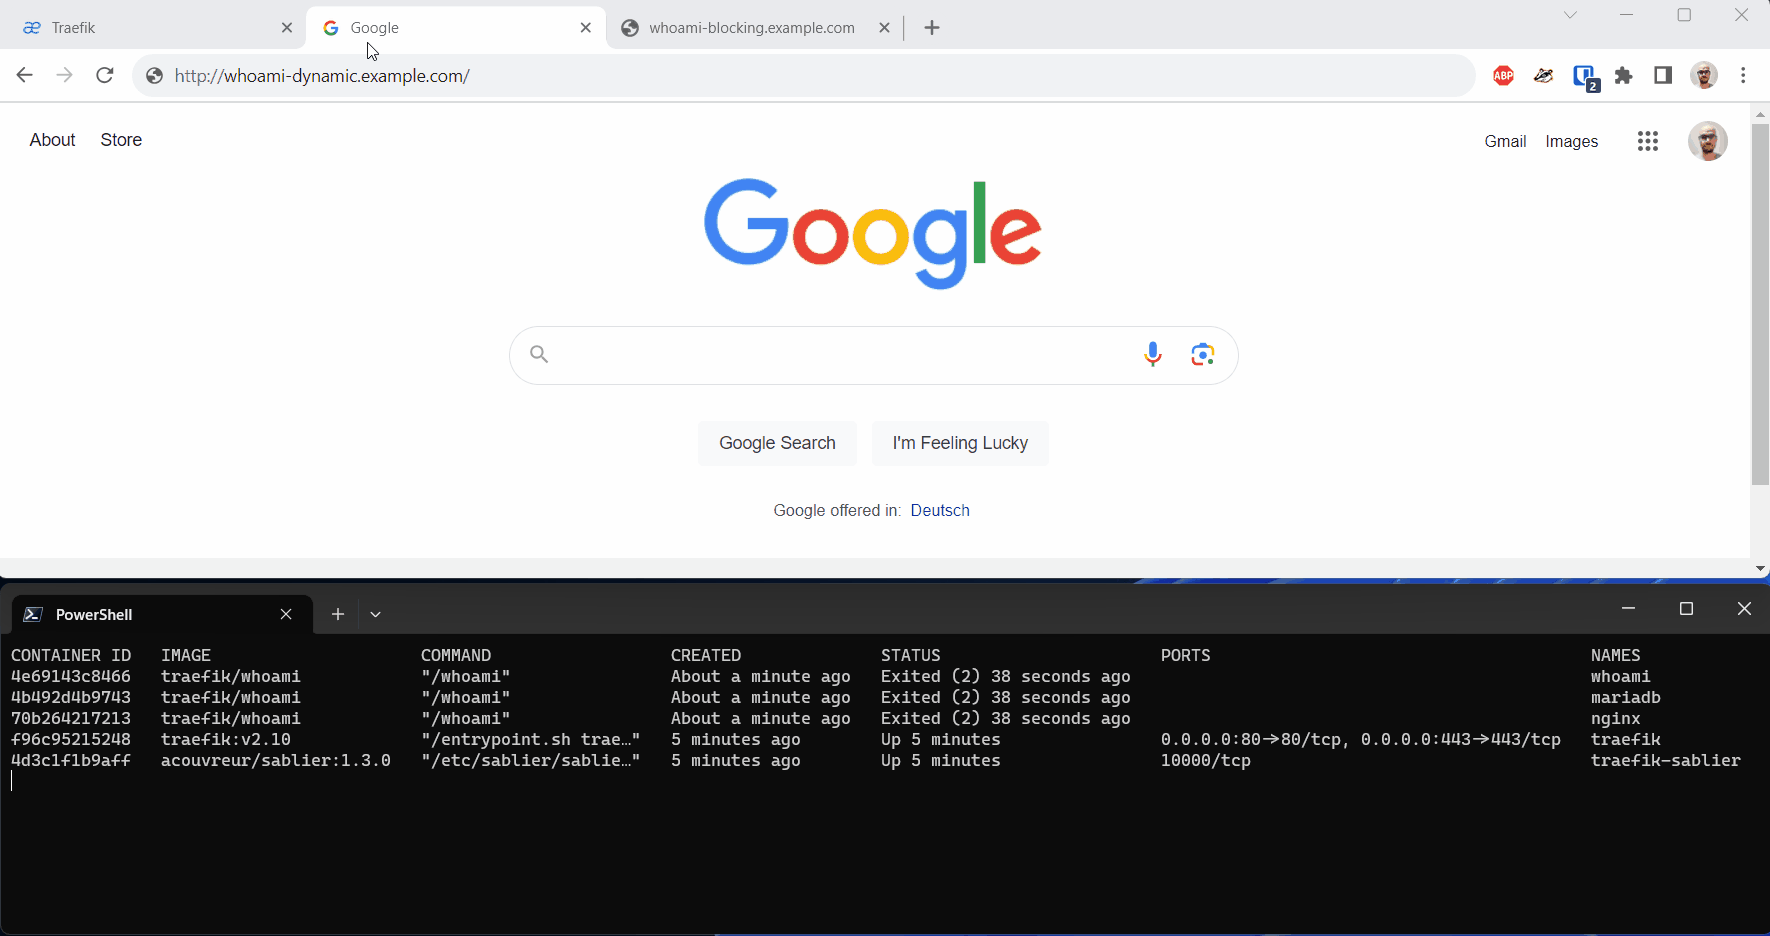The image size is (1770, 936).
Task: Click container ID 4b492d4b9743
Action: coord(71,698)
